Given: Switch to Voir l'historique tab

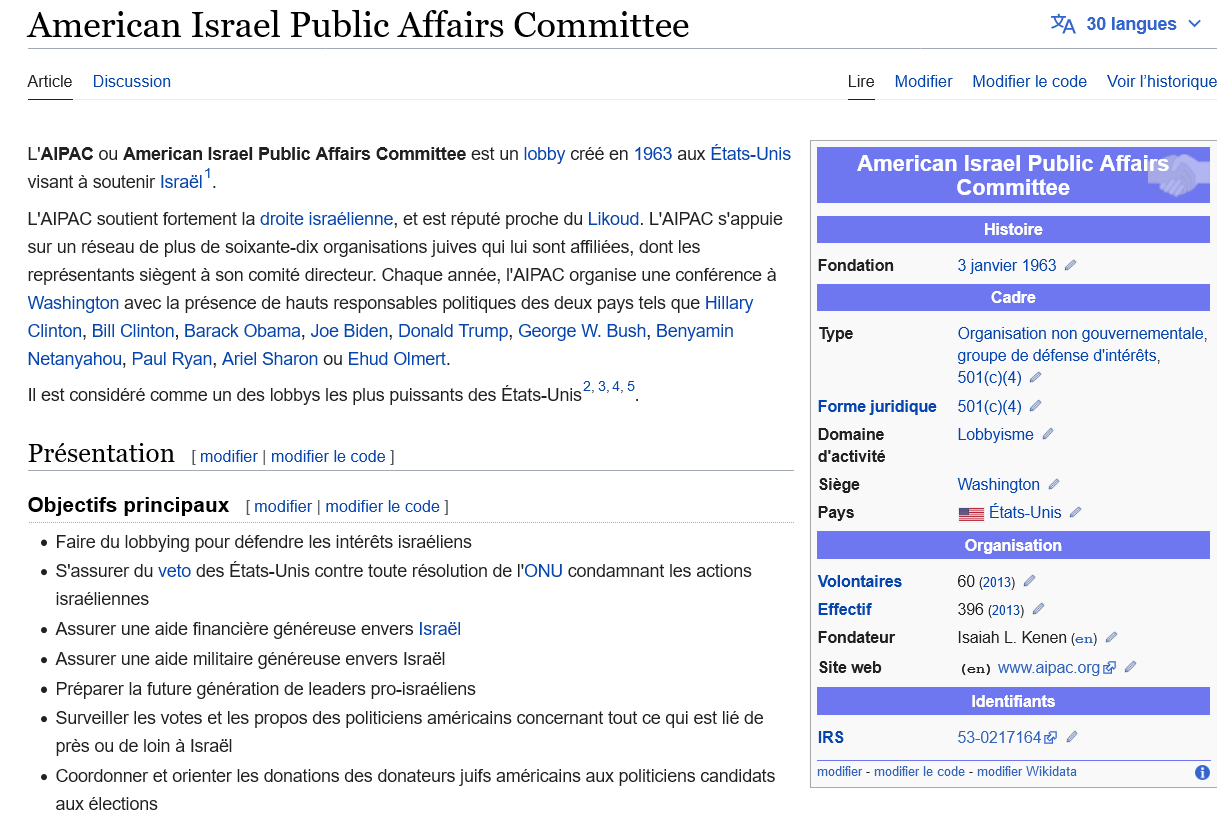Looking at the screenshot, I should pyautogui.click(x=1161, y=82).
